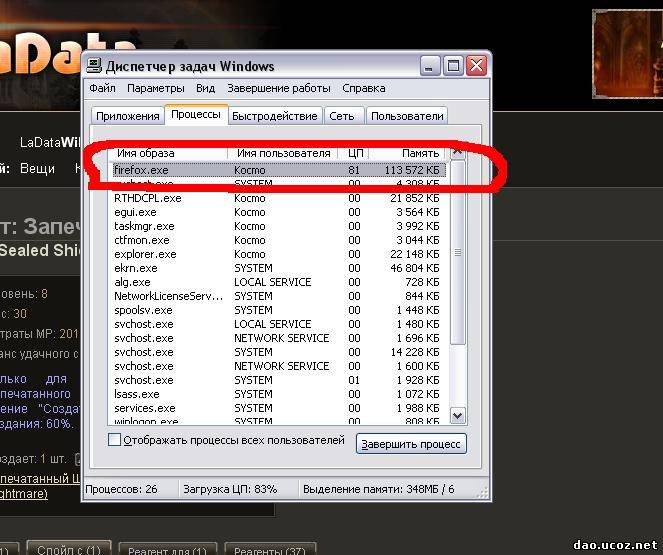Screen dimensions: 663x555
Task: Open the Справка menu
Action: tap(363, 88)
